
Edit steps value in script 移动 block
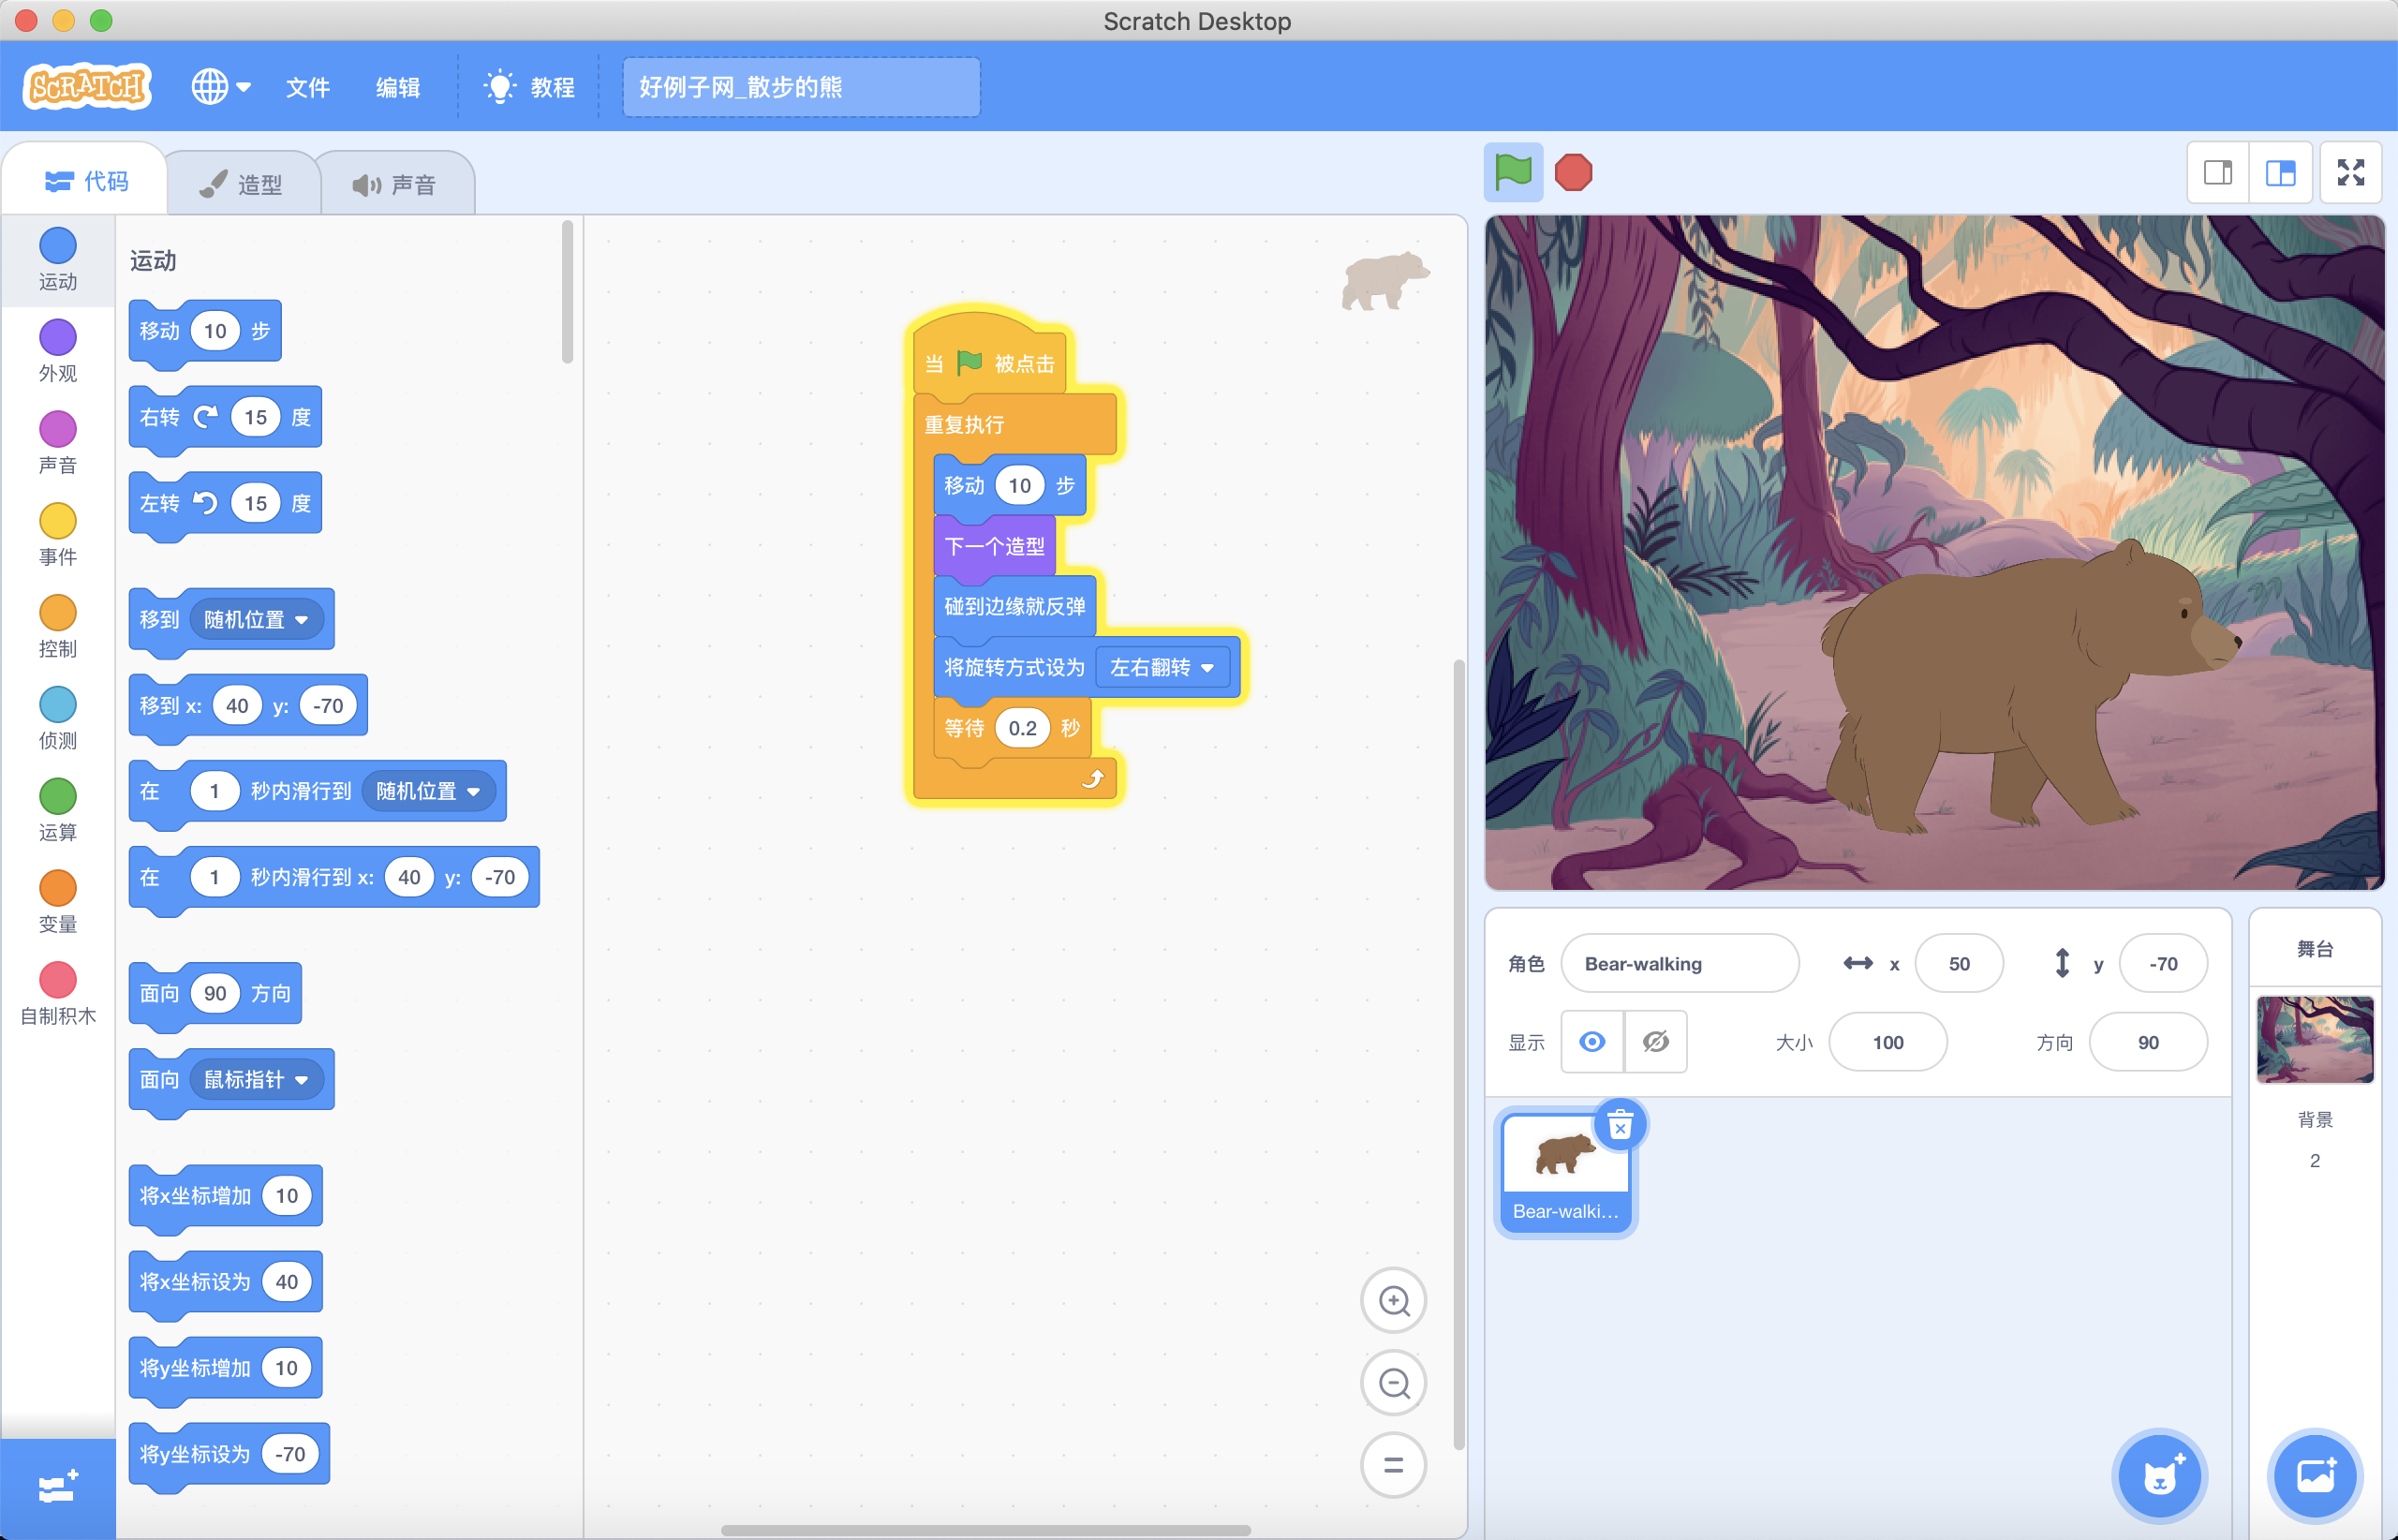(x=1019, y=485)
